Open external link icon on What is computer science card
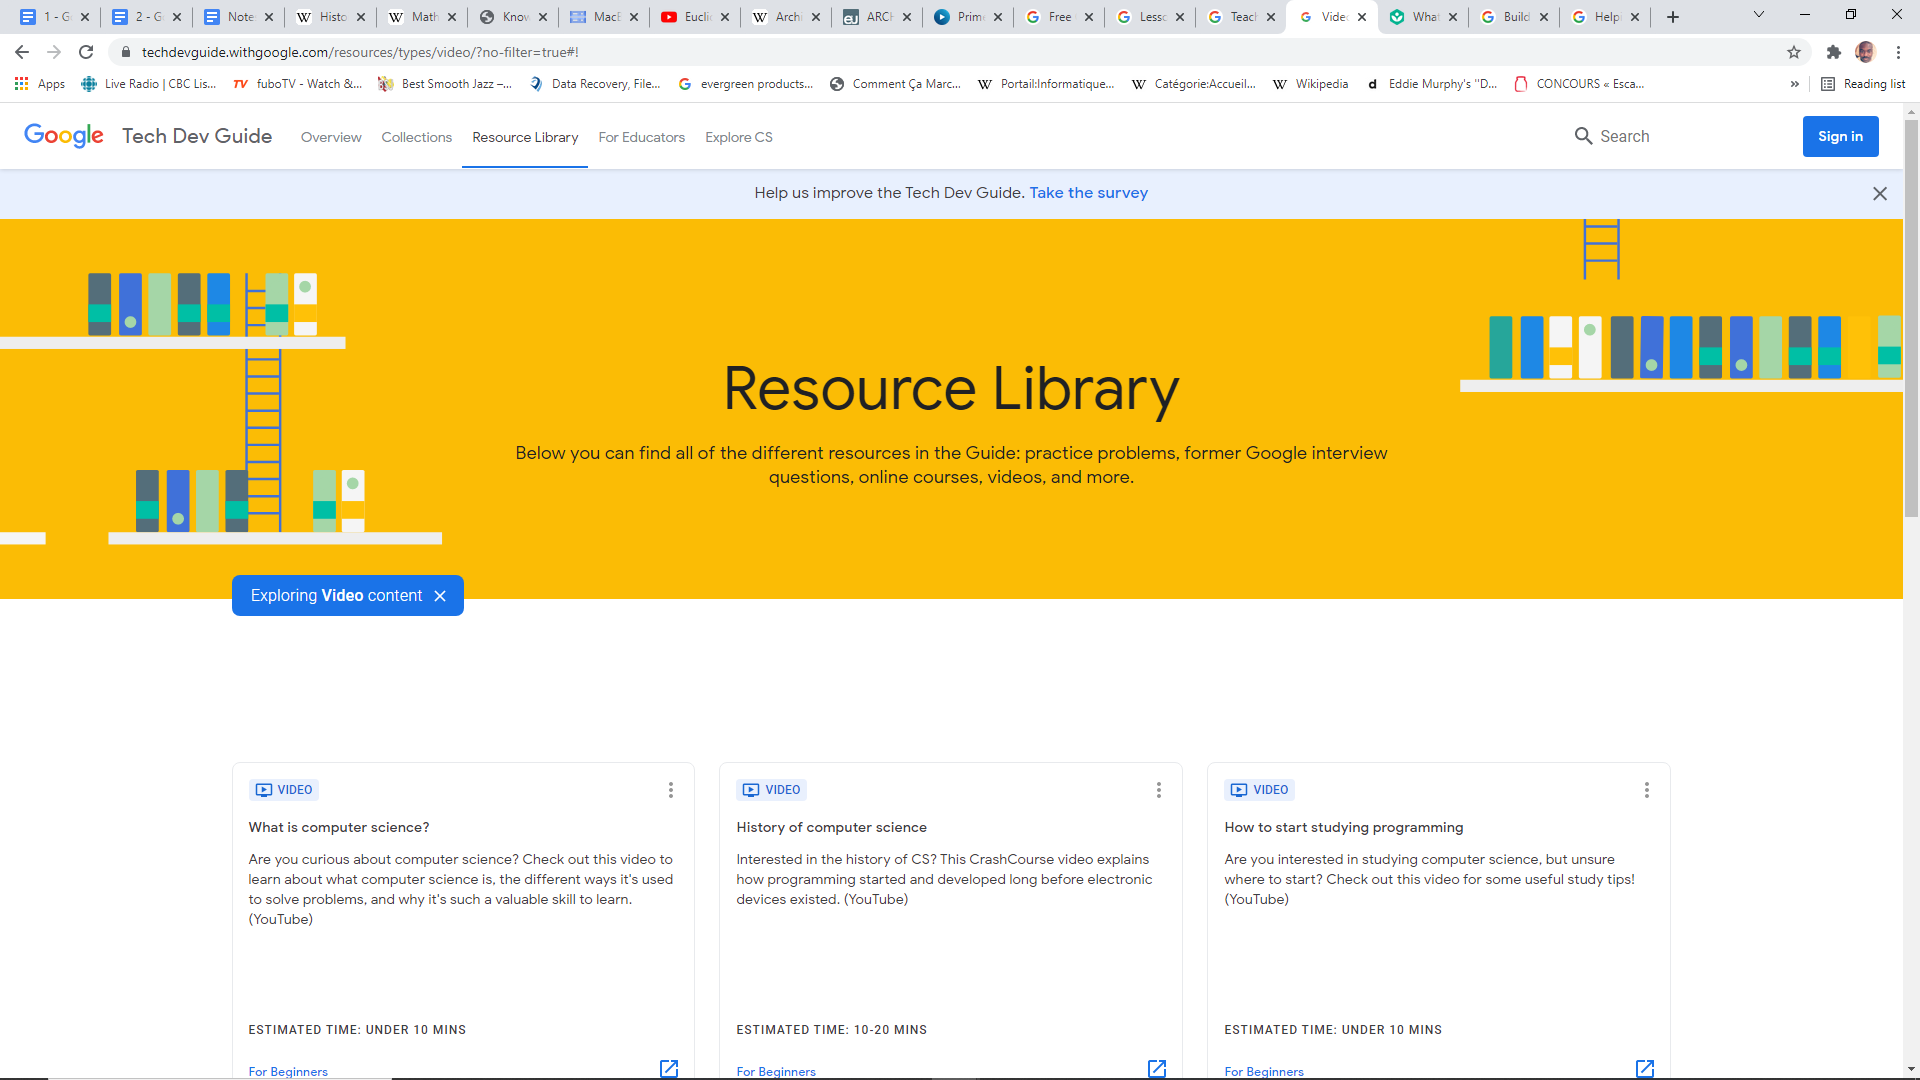 pos(669,1068)
